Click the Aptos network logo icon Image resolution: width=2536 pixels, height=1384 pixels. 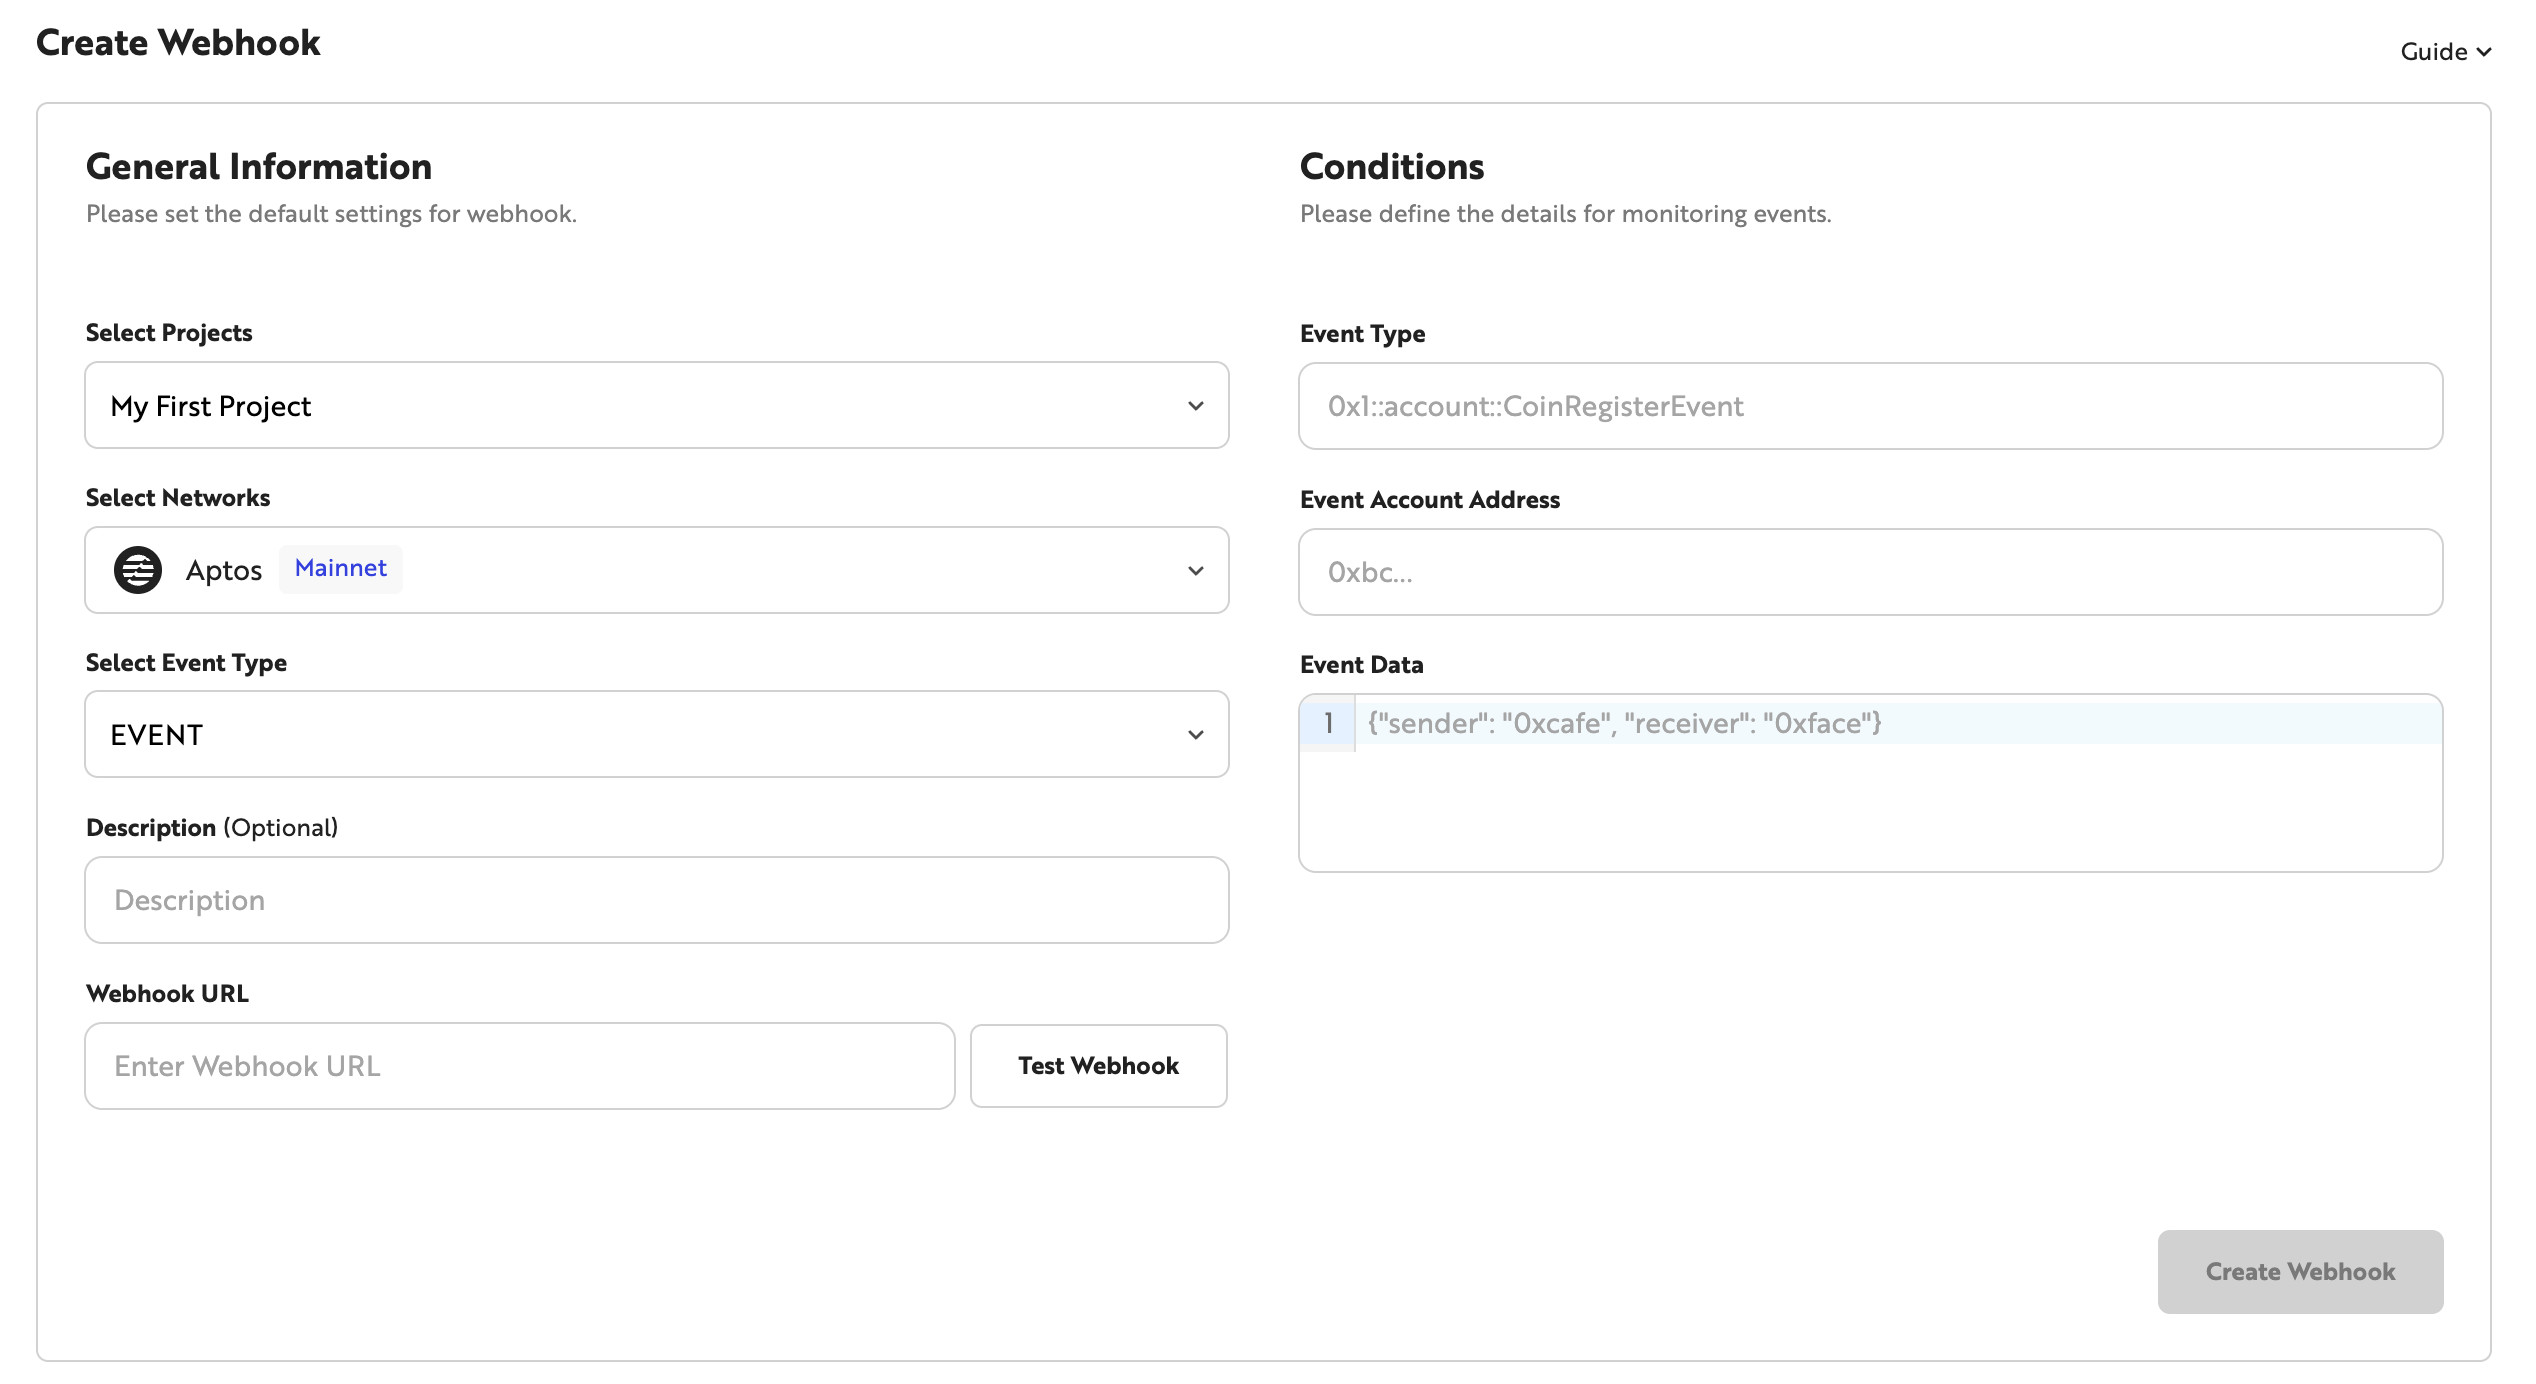(x=138, y=570)
